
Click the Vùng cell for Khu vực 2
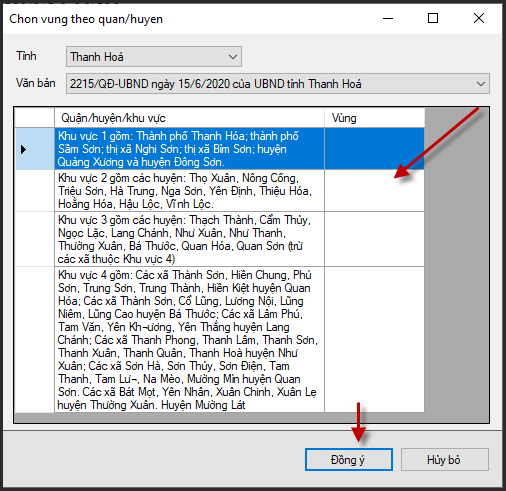coord(374,191)
